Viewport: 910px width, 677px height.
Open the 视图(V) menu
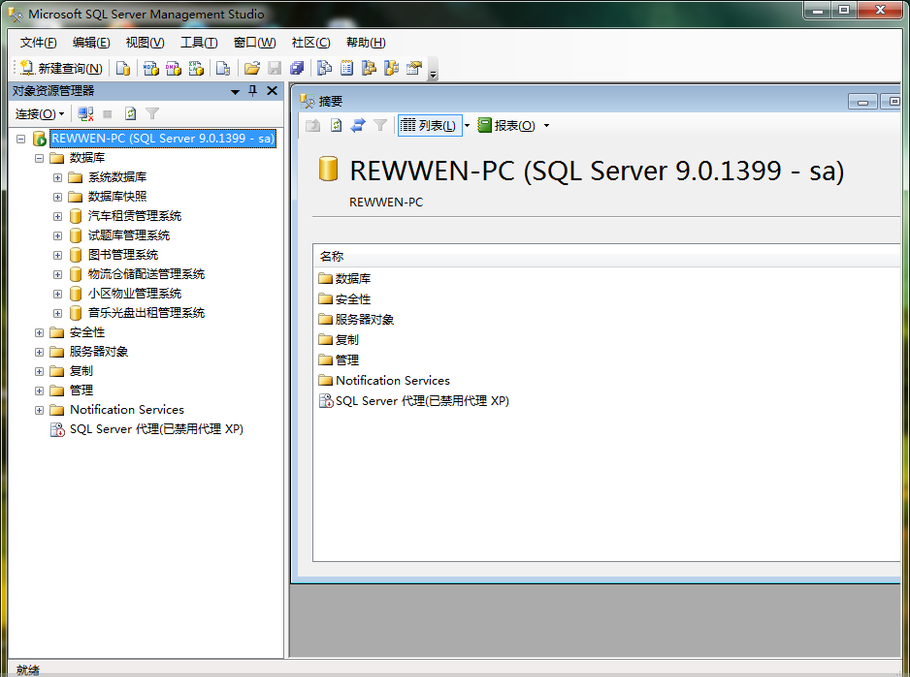[x=145, y=42]
